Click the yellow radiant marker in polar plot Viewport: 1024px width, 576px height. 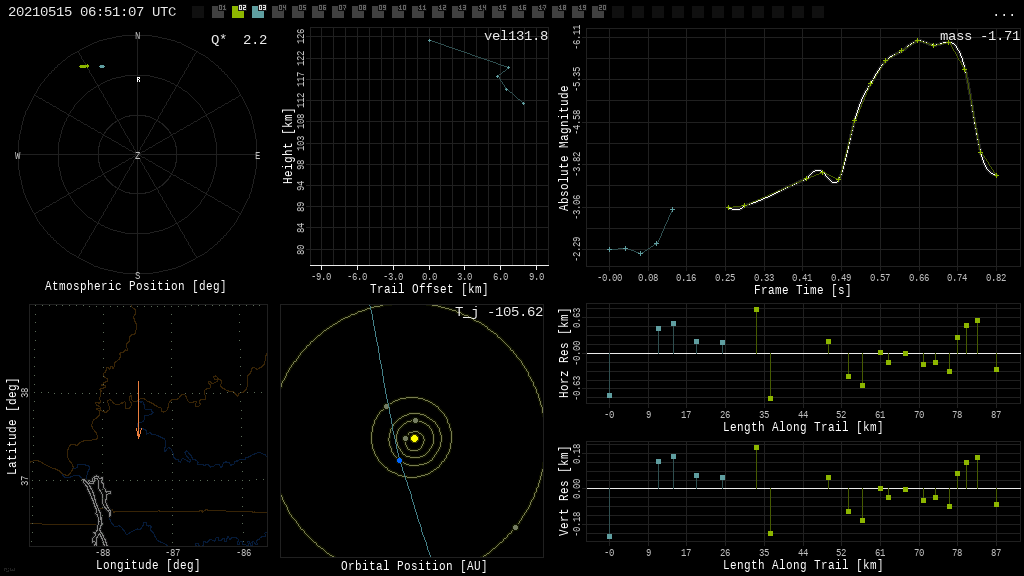click(x=84, y=66)
